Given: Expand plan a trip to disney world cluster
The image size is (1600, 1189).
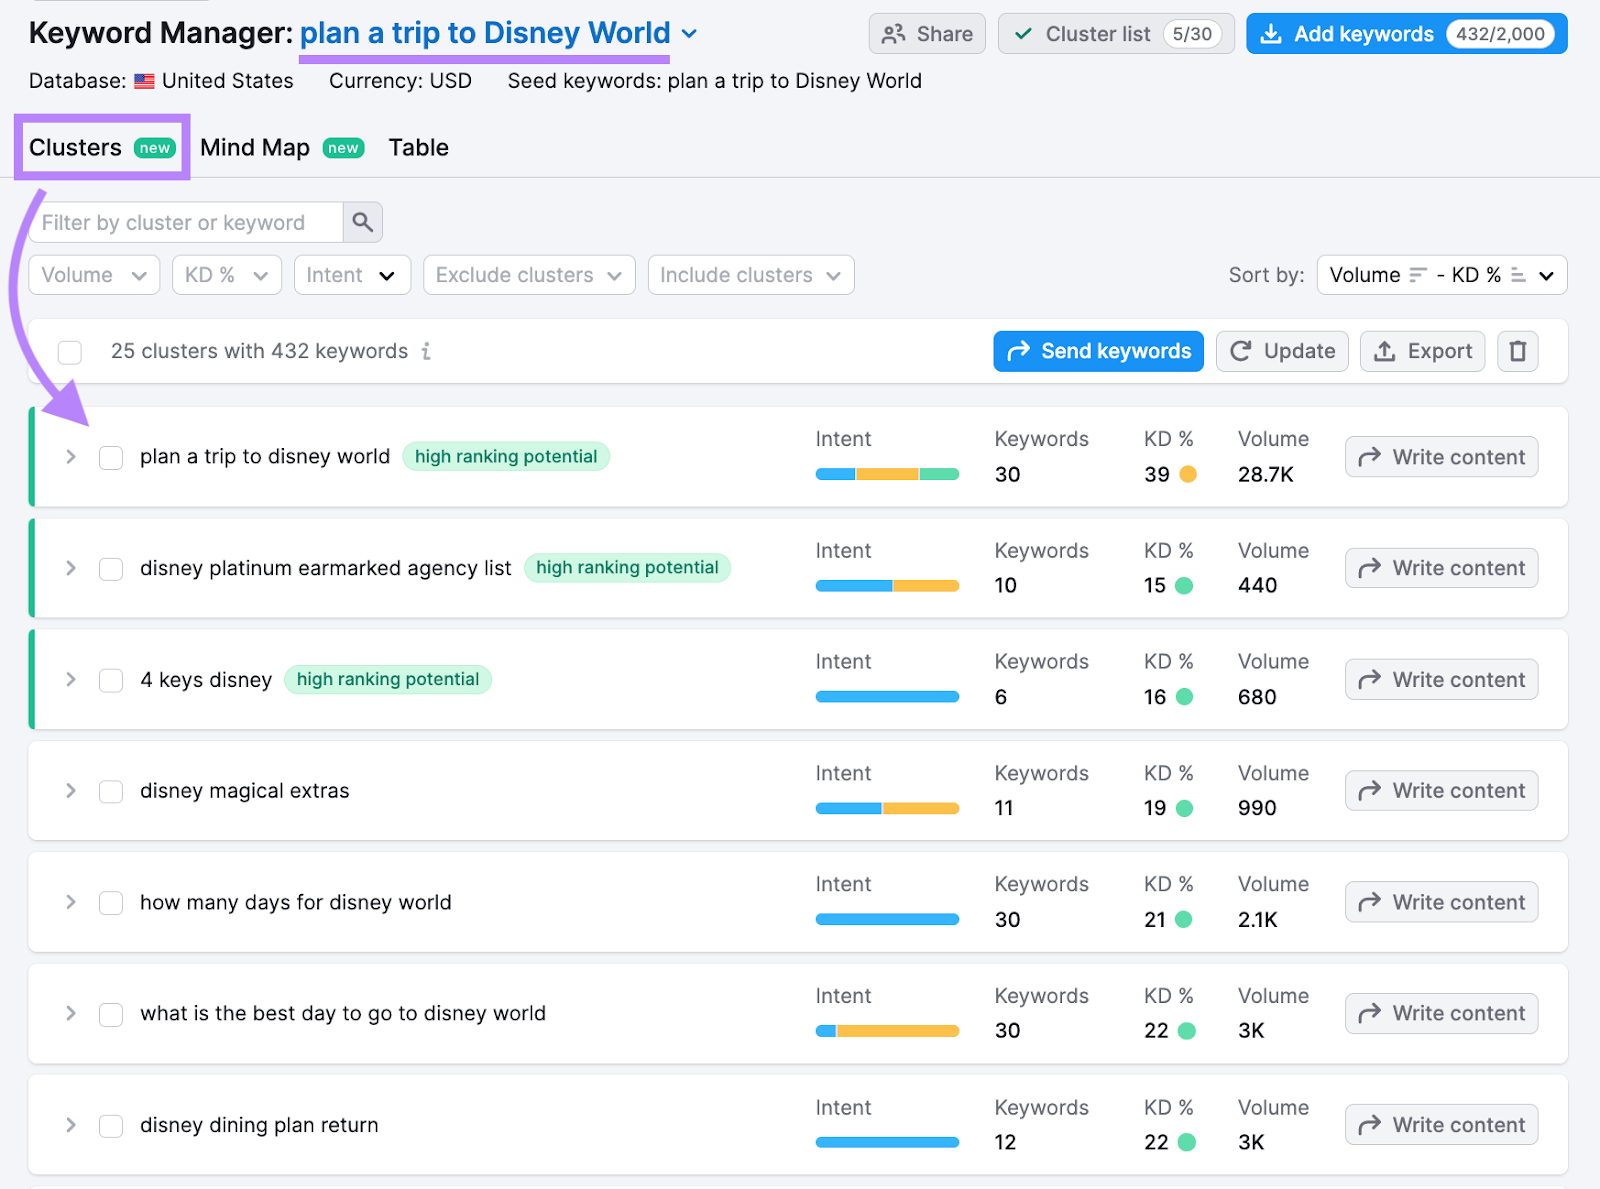Looking at the screenshot, I should 71,457.
